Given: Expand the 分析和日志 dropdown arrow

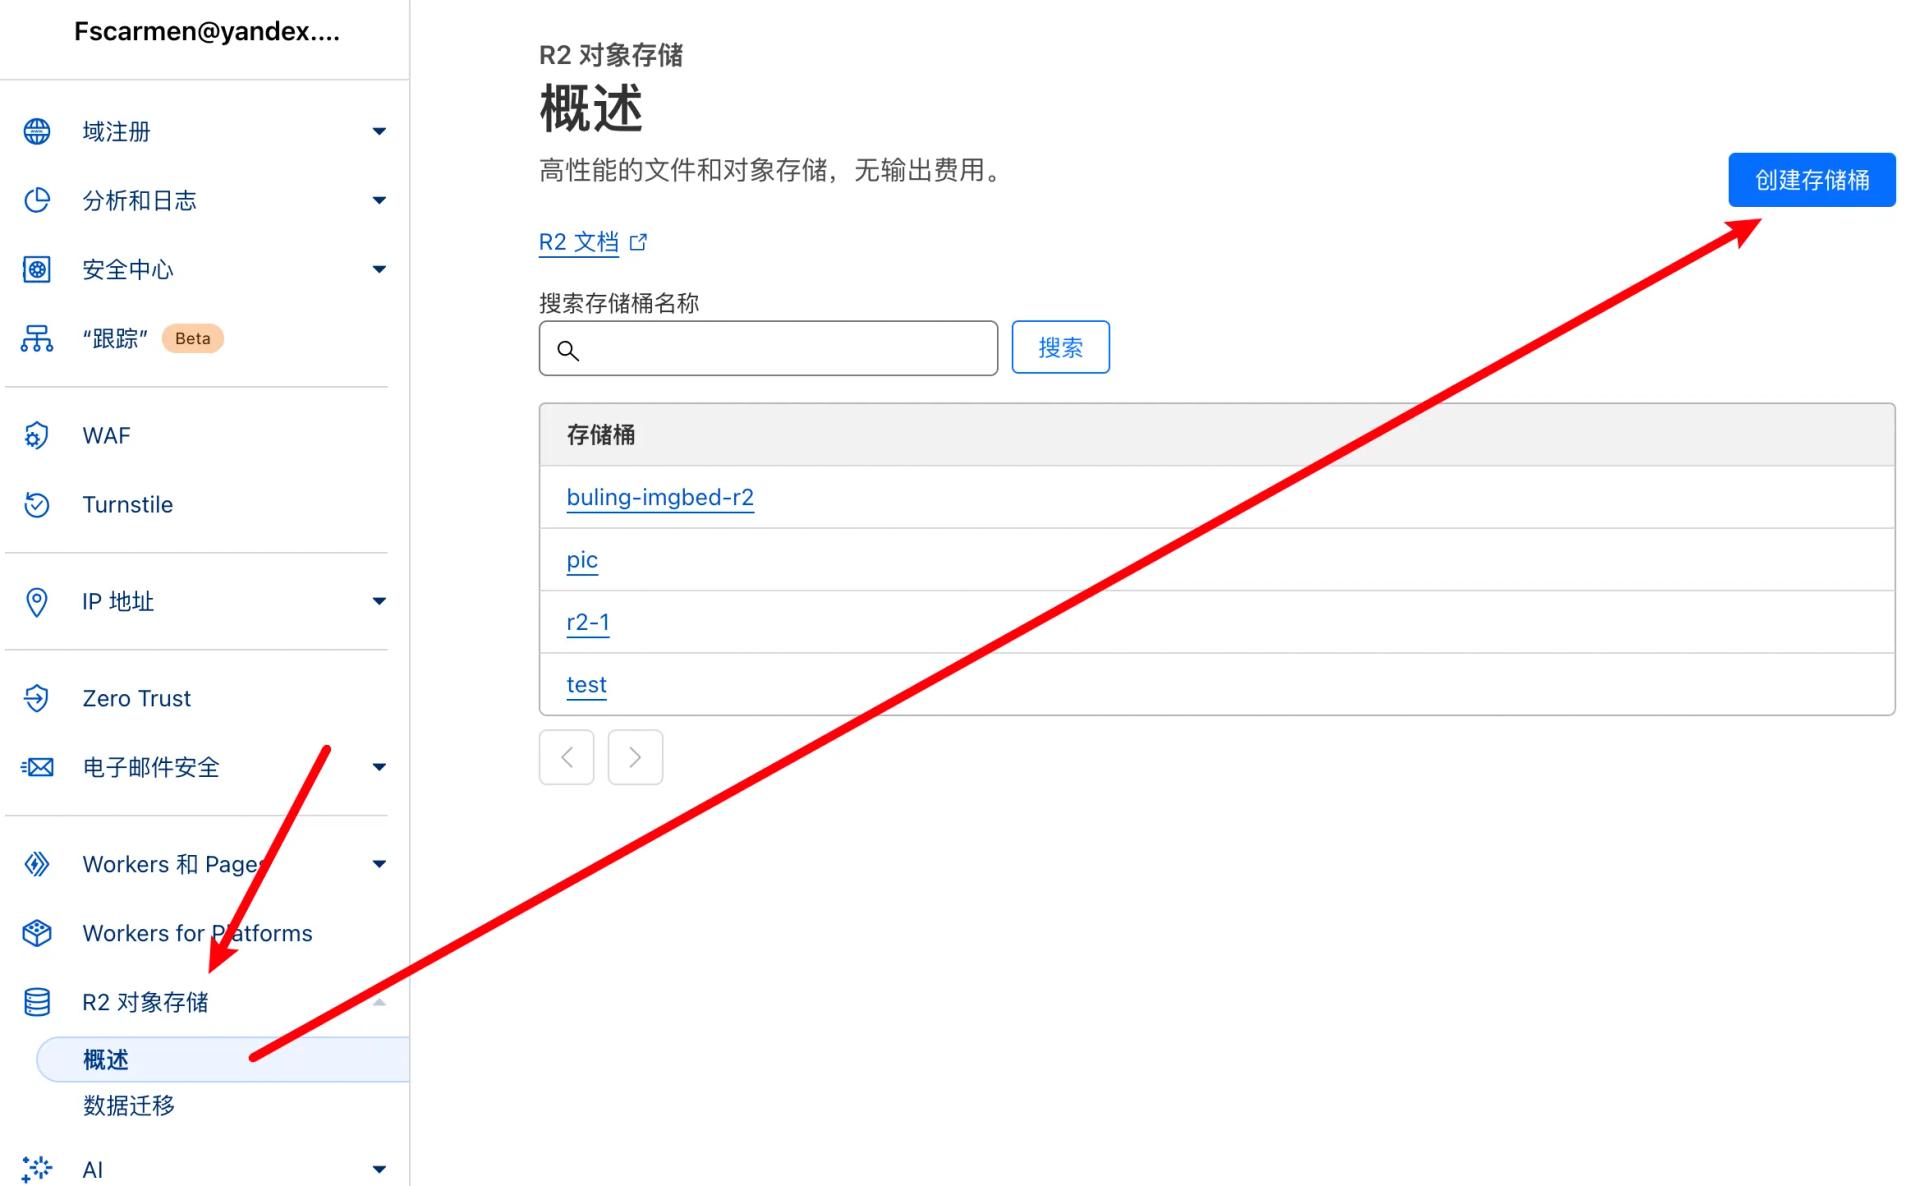Looking at the screenshot, I should coord(379,200).
